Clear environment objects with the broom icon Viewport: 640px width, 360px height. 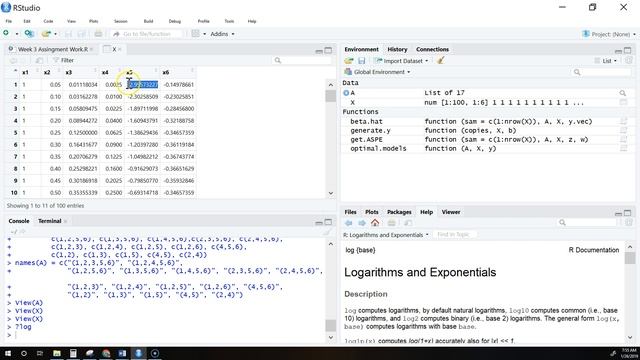click(x=440, y=61)
